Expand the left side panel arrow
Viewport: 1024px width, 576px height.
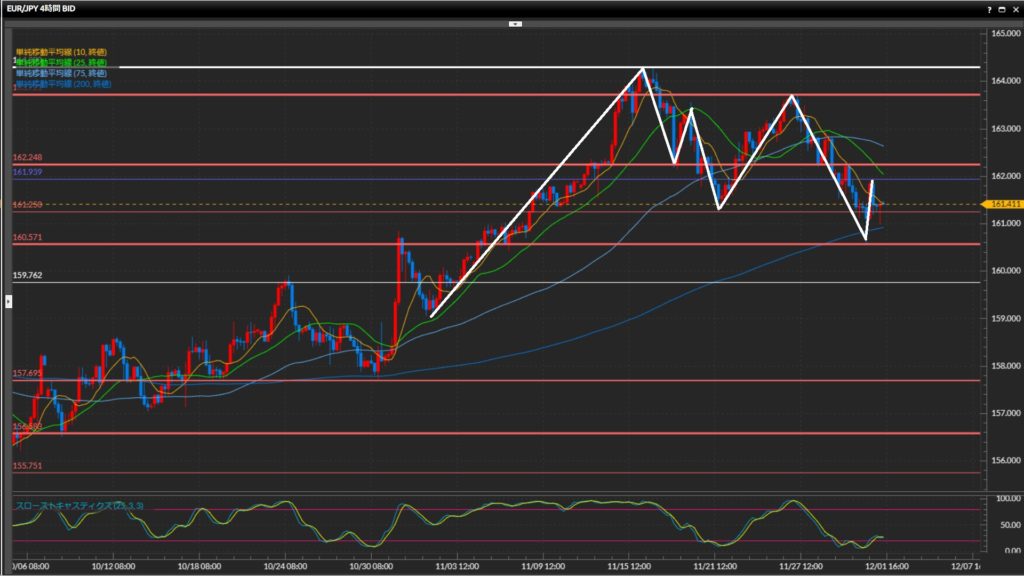pyautogui.click(x=8, y=300)
